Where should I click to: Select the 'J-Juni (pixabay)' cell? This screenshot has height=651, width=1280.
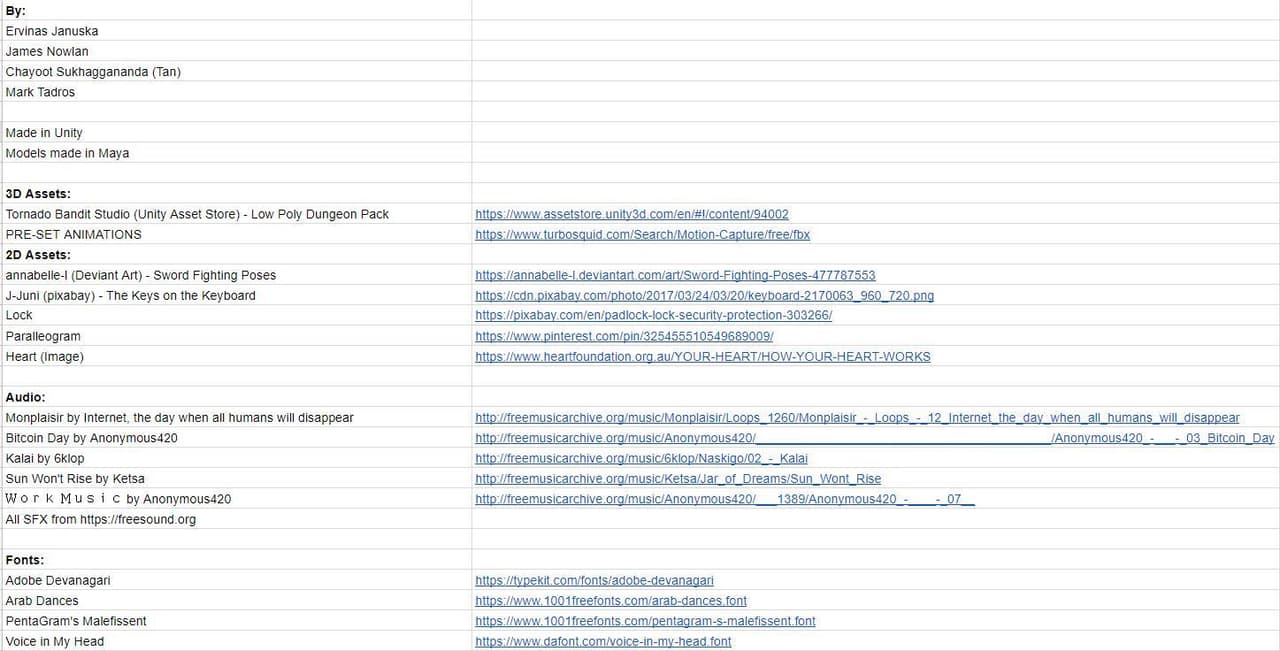coord(236,295)
